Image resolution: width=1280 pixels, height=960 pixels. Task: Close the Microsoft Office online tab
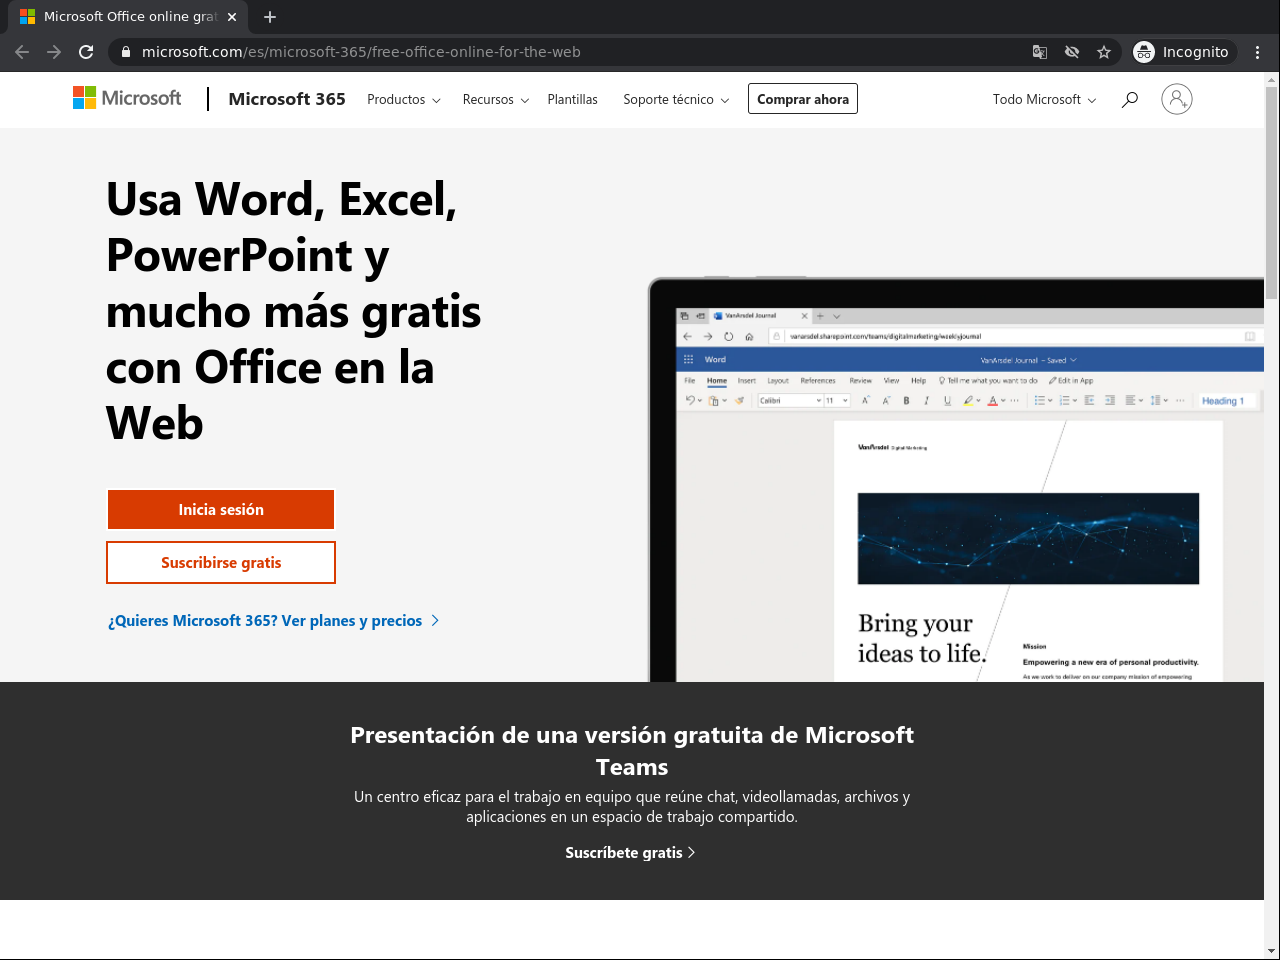point(232,17)
